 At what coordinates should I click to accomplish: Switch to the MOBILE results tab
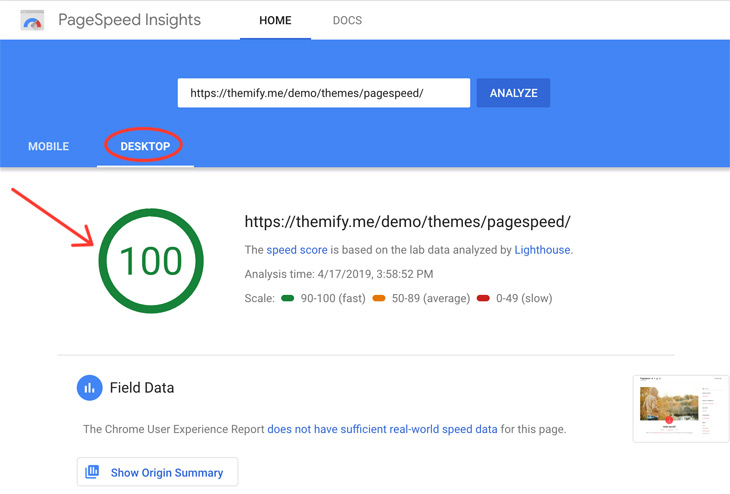(x=48, y=146)
